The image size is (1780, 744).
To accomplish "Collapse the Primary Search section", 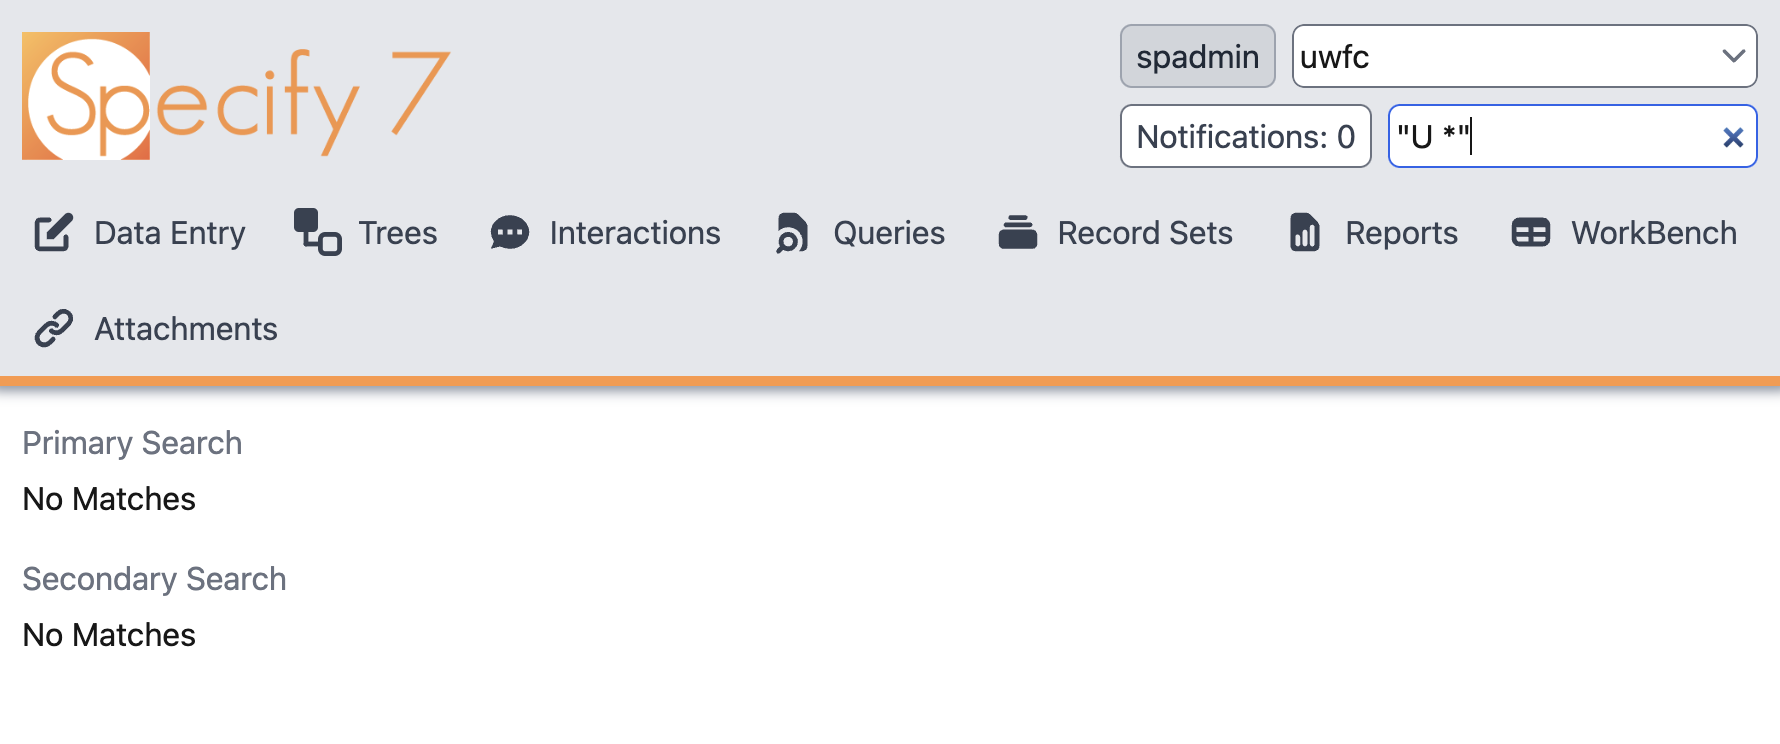I will pos(132,443).
